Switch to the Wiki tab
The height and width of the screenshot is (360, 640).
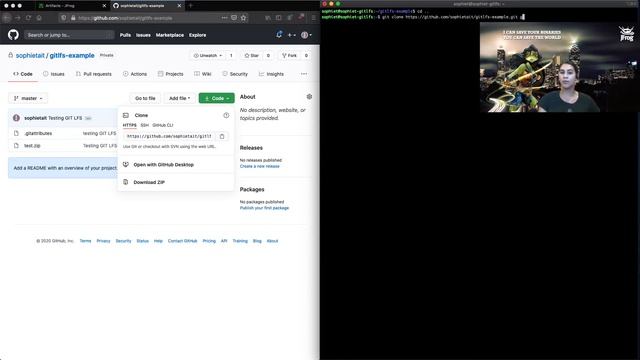pos(203,74)
